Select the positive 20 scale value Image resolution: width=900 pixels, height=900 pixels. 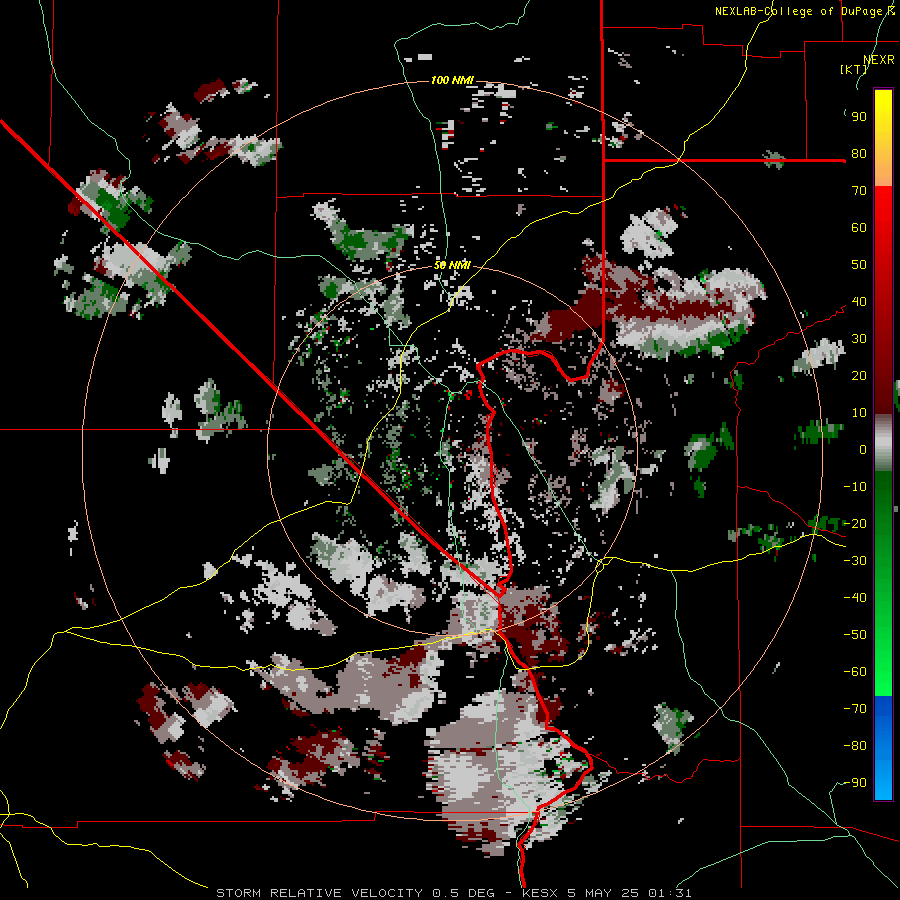tap(859, 376)
